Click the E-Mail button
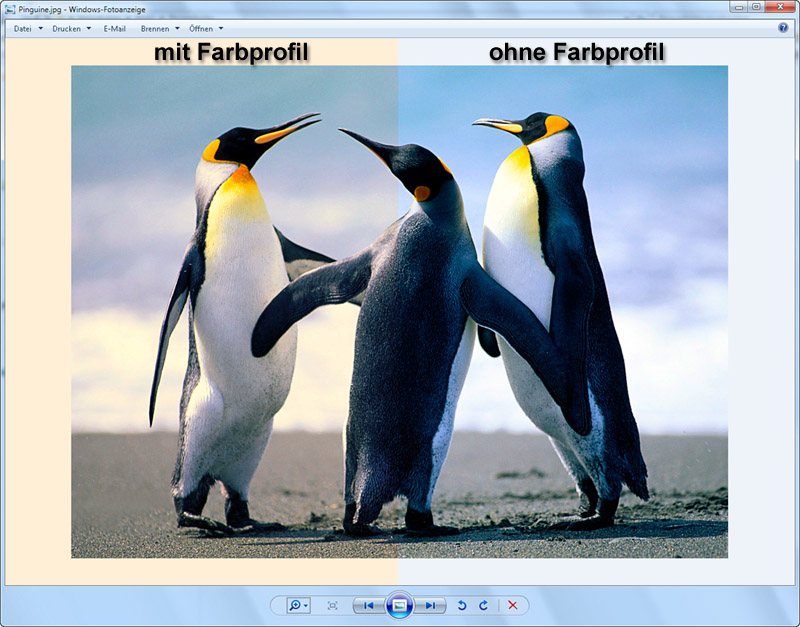800x627 pixels. coord(115,29)
